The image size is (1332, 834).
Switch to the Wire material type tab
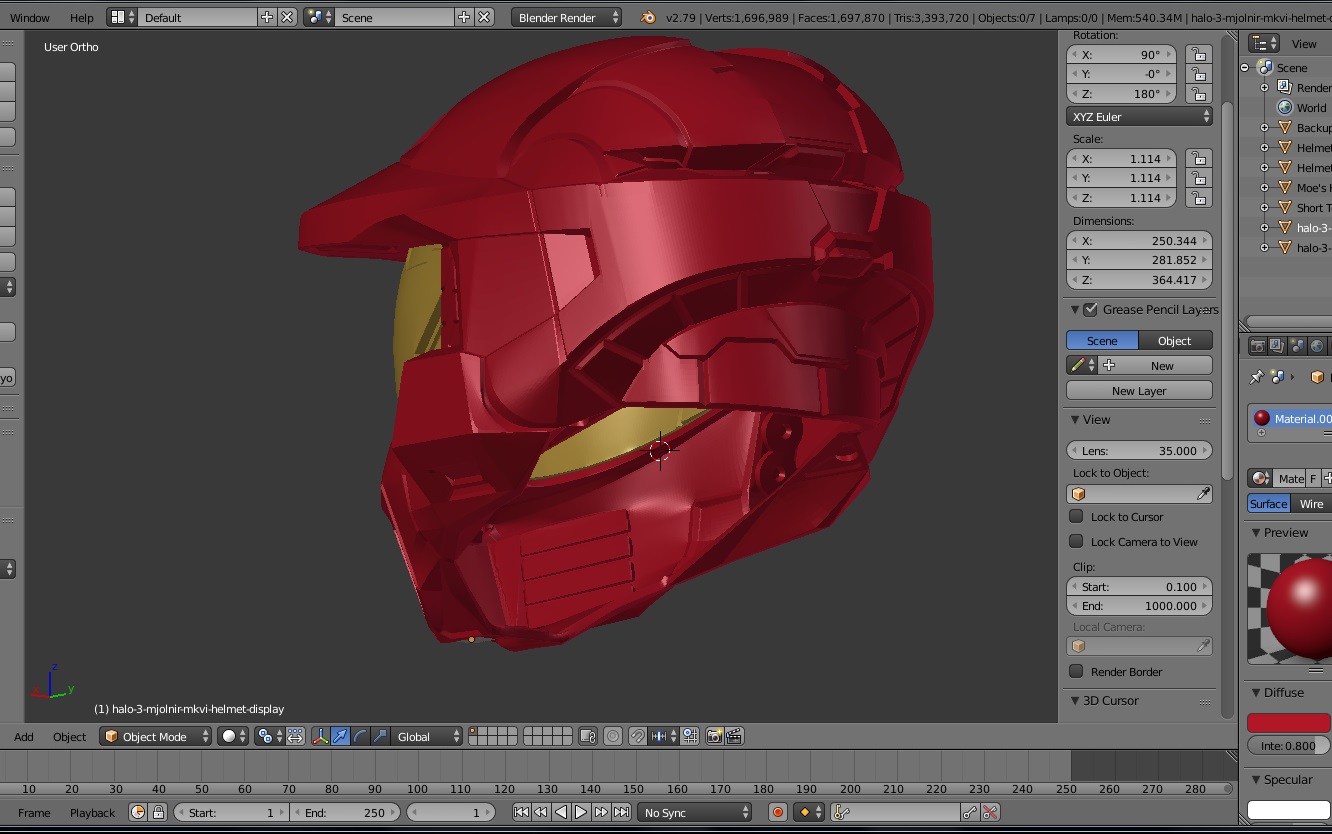(x=1310, y=504)
